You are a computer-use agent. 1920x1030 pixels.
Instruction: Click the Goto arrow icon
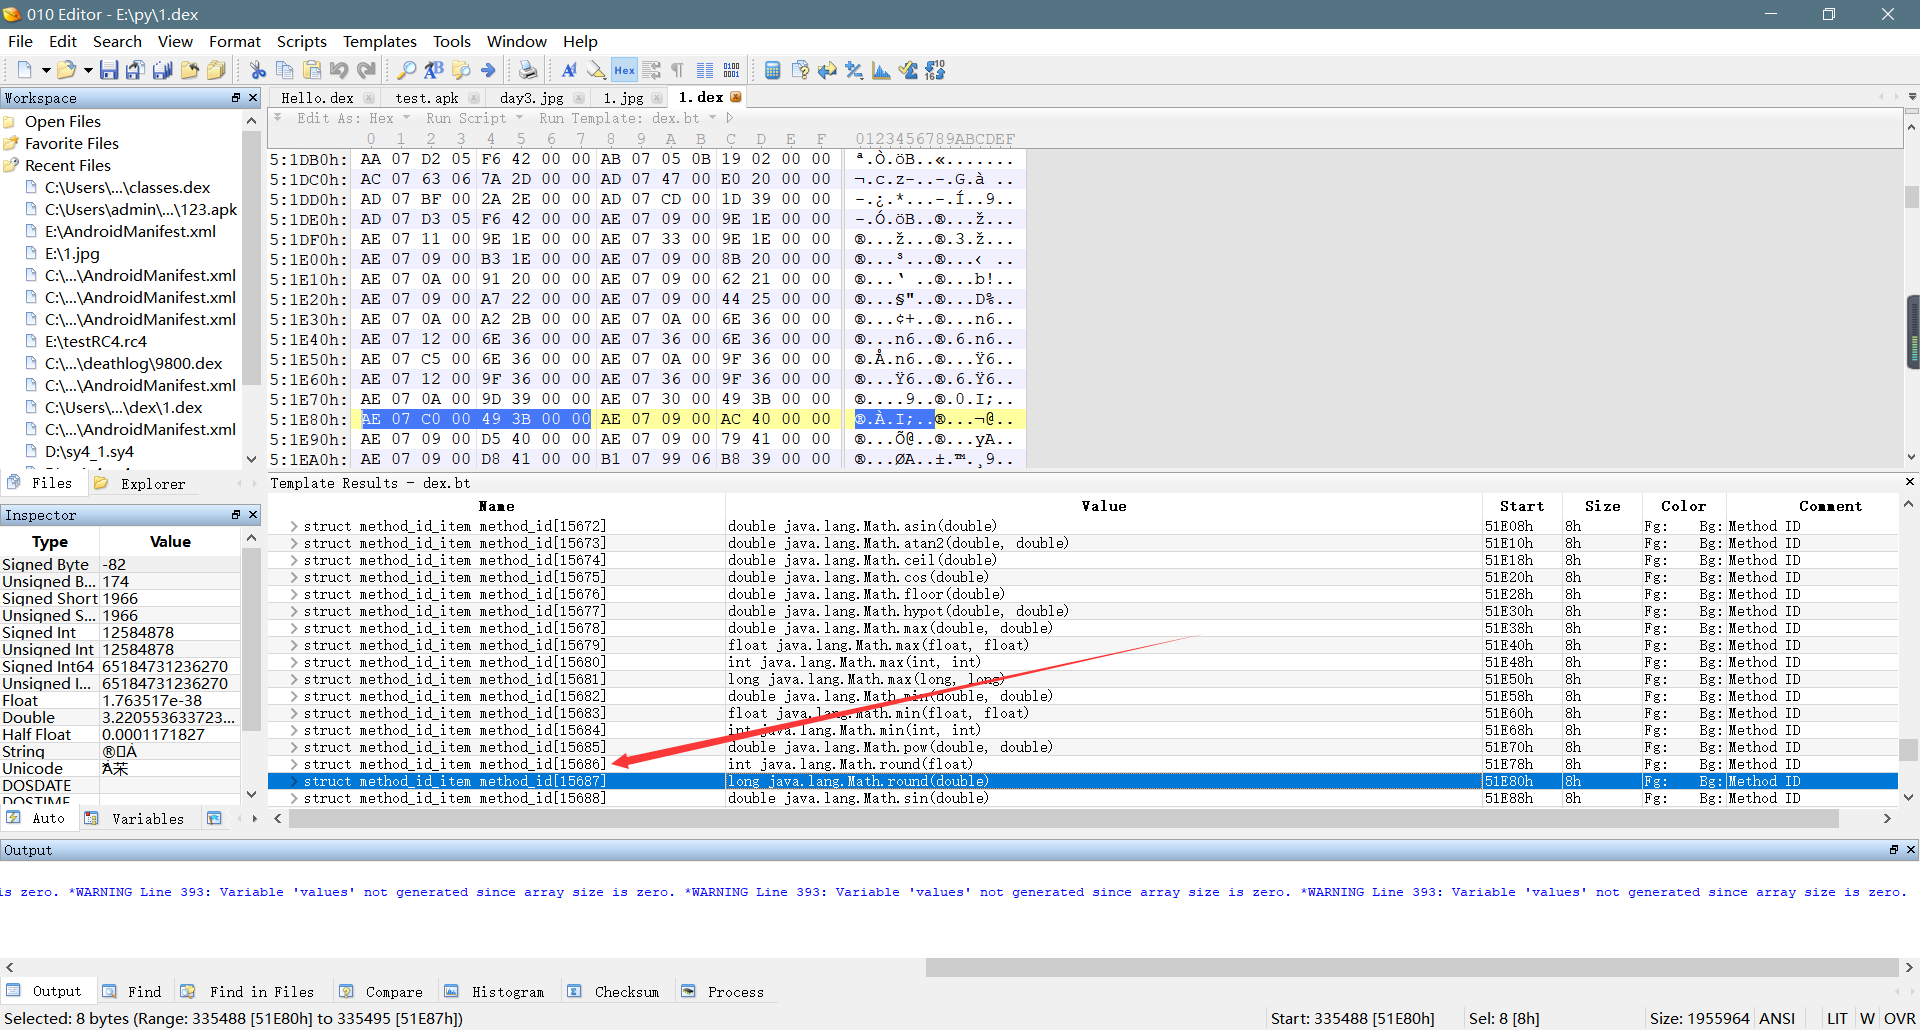click(488, 70)
